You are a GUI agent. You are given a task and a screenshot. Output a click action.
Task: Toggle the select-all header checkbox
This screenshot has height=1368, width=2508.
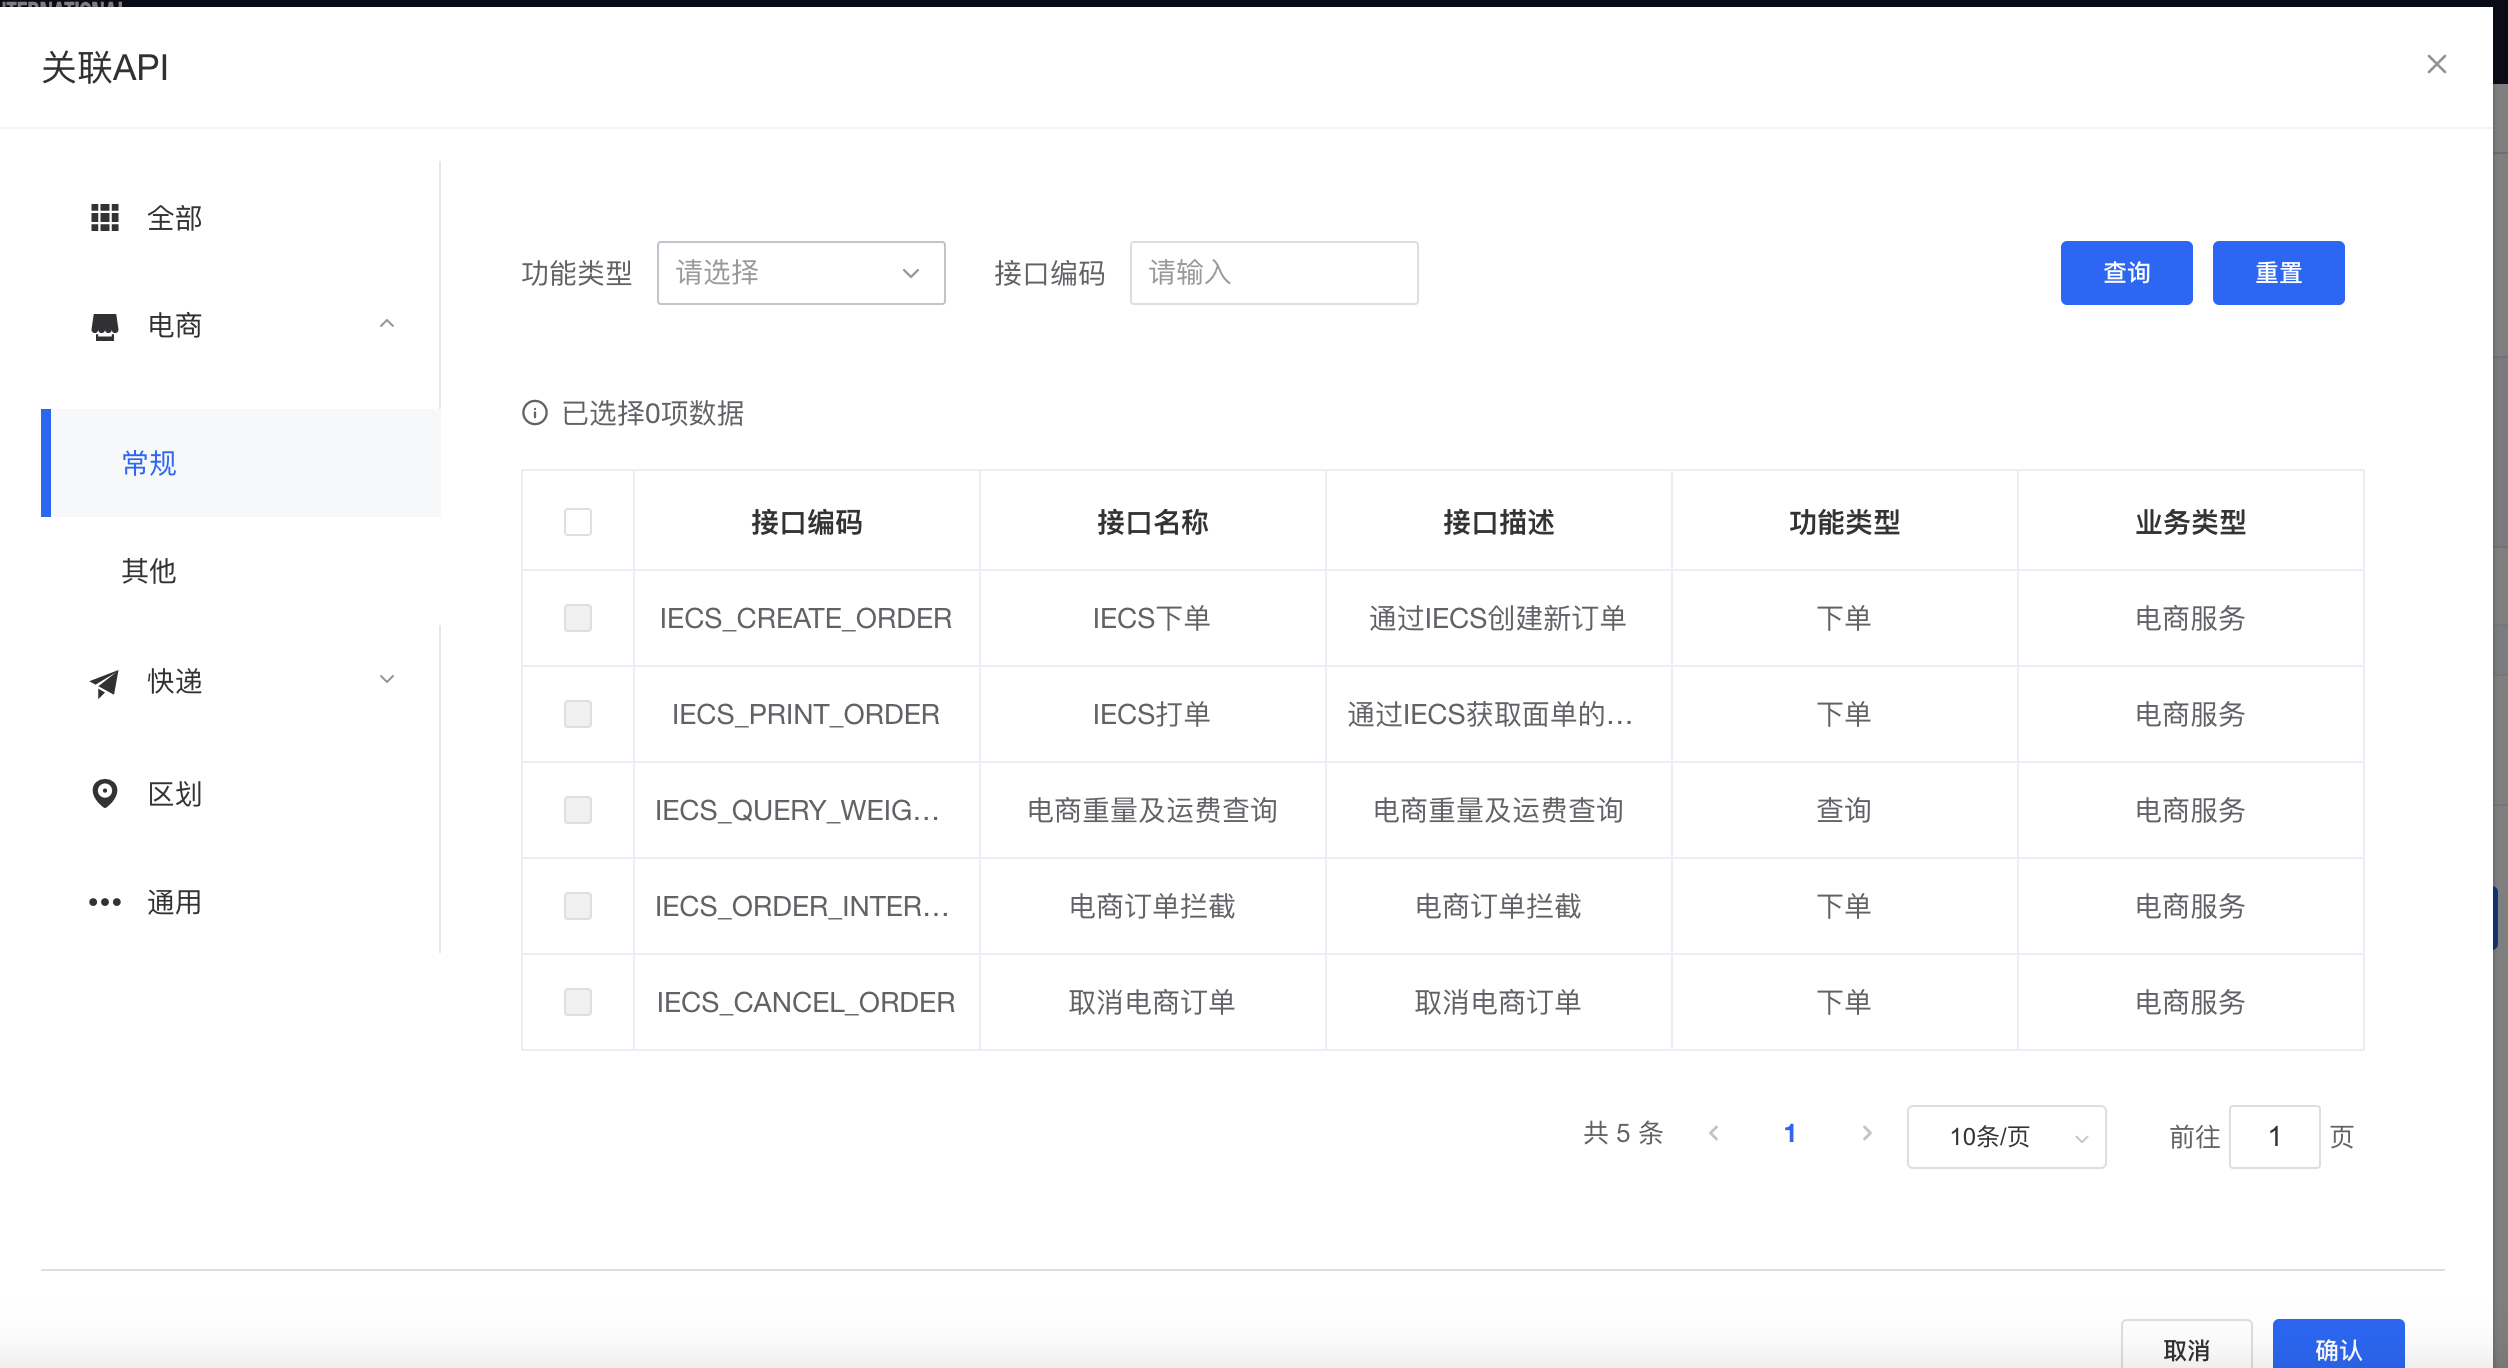click(578, 522)
